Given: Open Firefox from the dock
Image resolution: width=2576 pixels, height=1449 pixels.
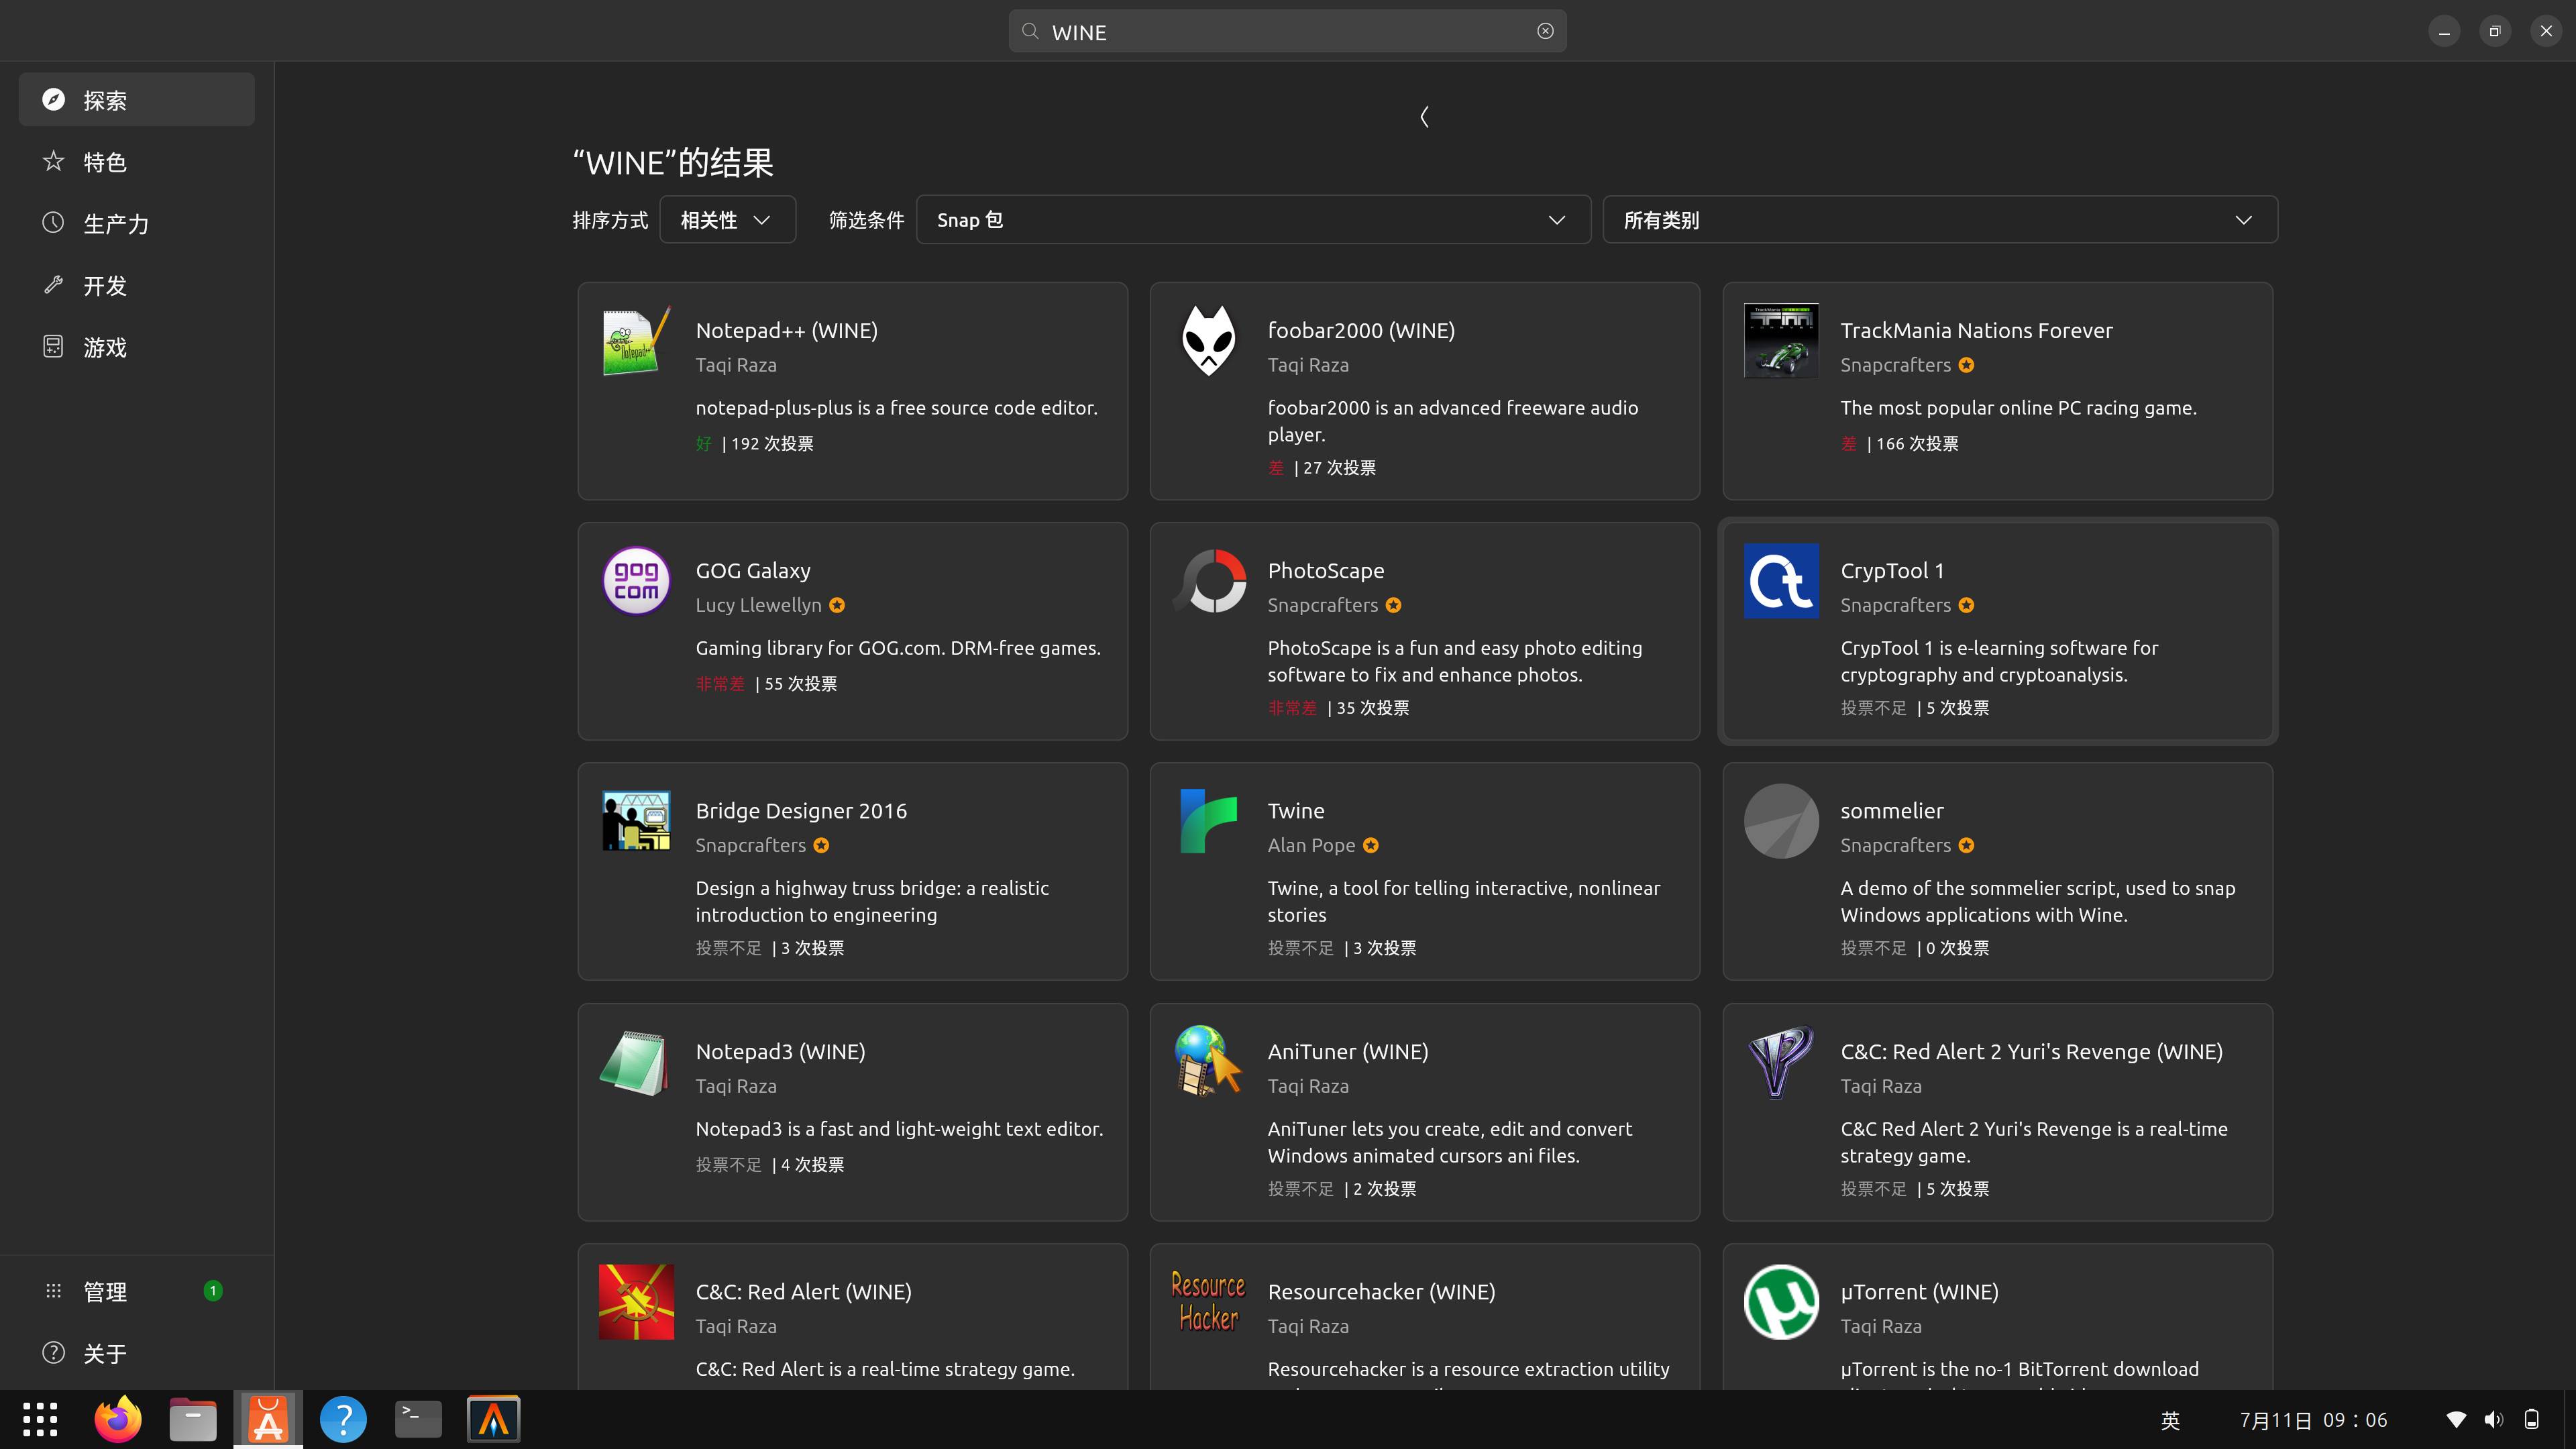Looking at the screenshot, I should tap(118, 1419).
